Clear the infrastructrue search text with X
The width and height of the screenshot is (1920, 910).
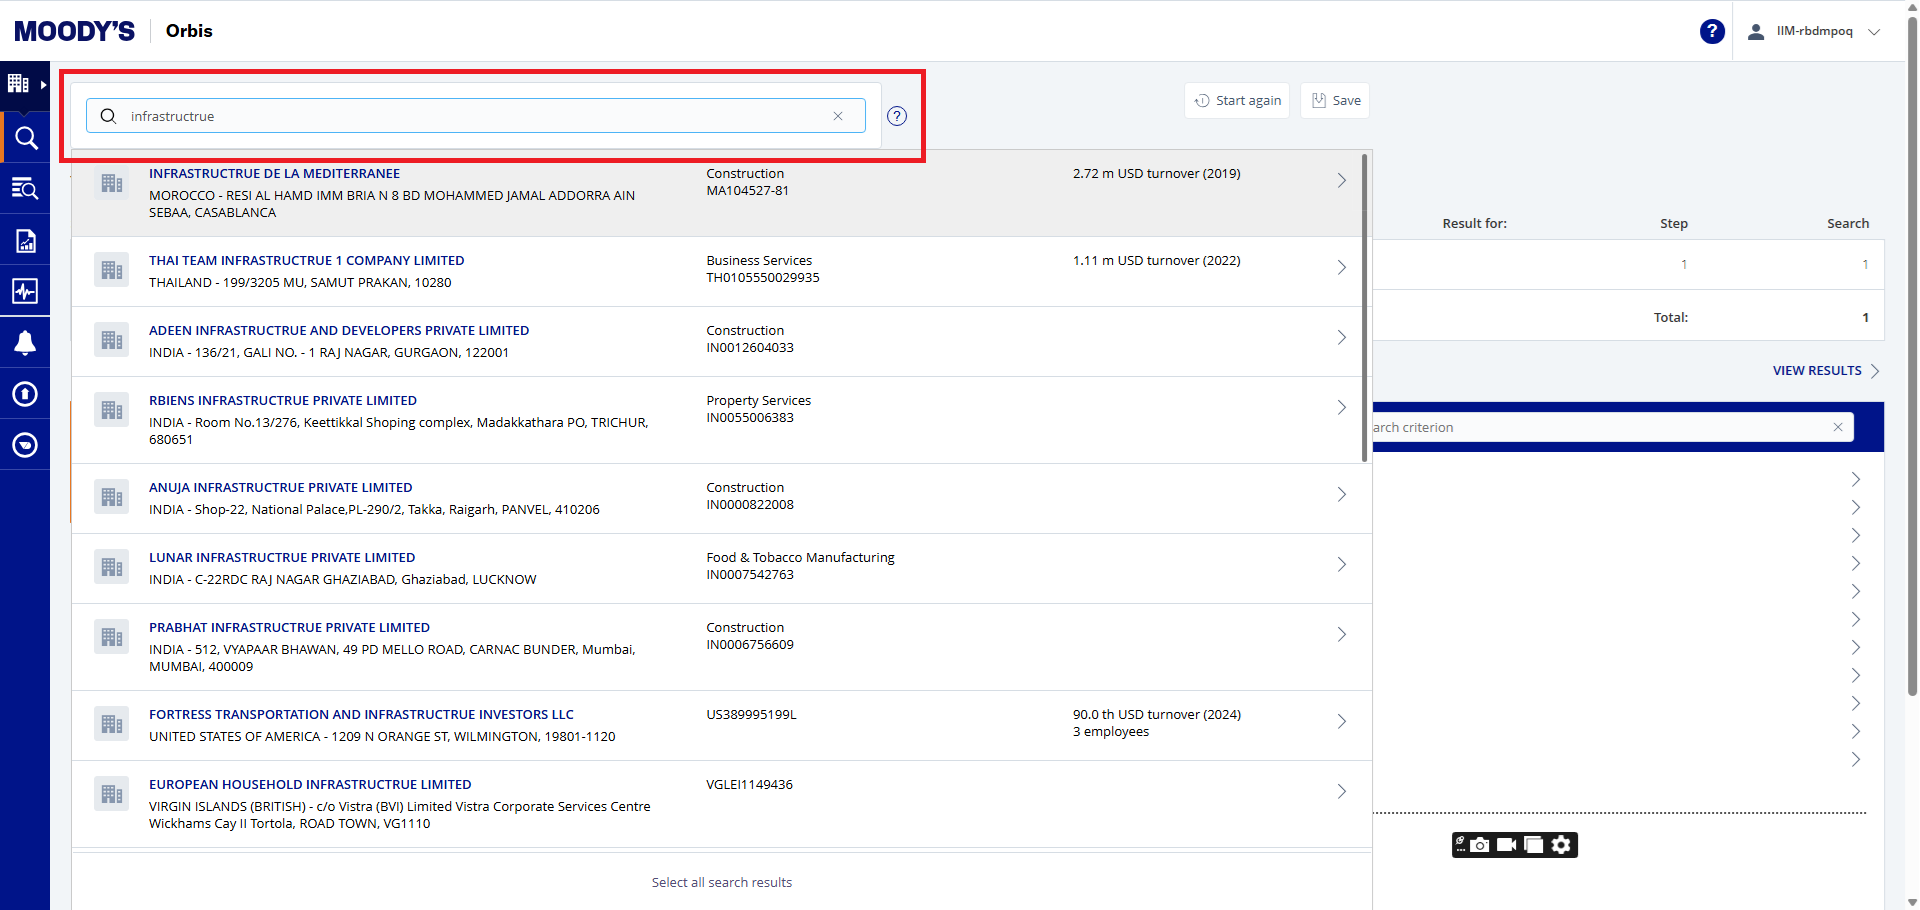(838, 116)
